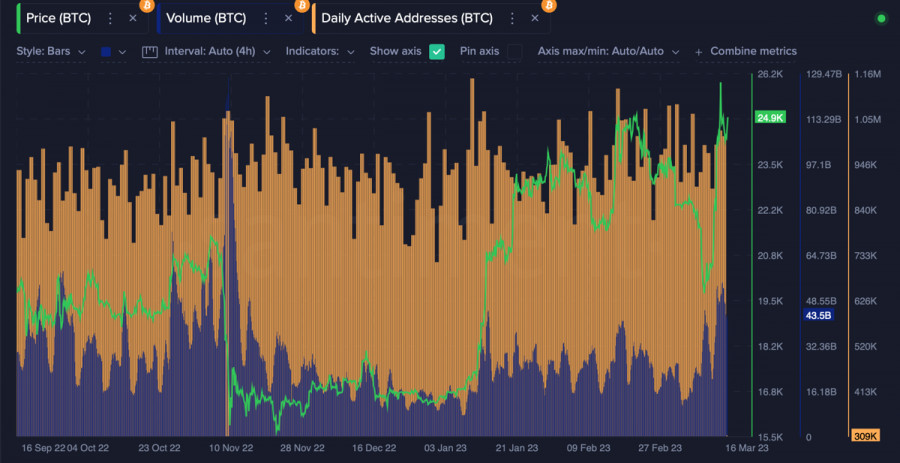Open the Indicators dropdown
This screenshot has height=463, width=900.
click(x=320, y=51)
